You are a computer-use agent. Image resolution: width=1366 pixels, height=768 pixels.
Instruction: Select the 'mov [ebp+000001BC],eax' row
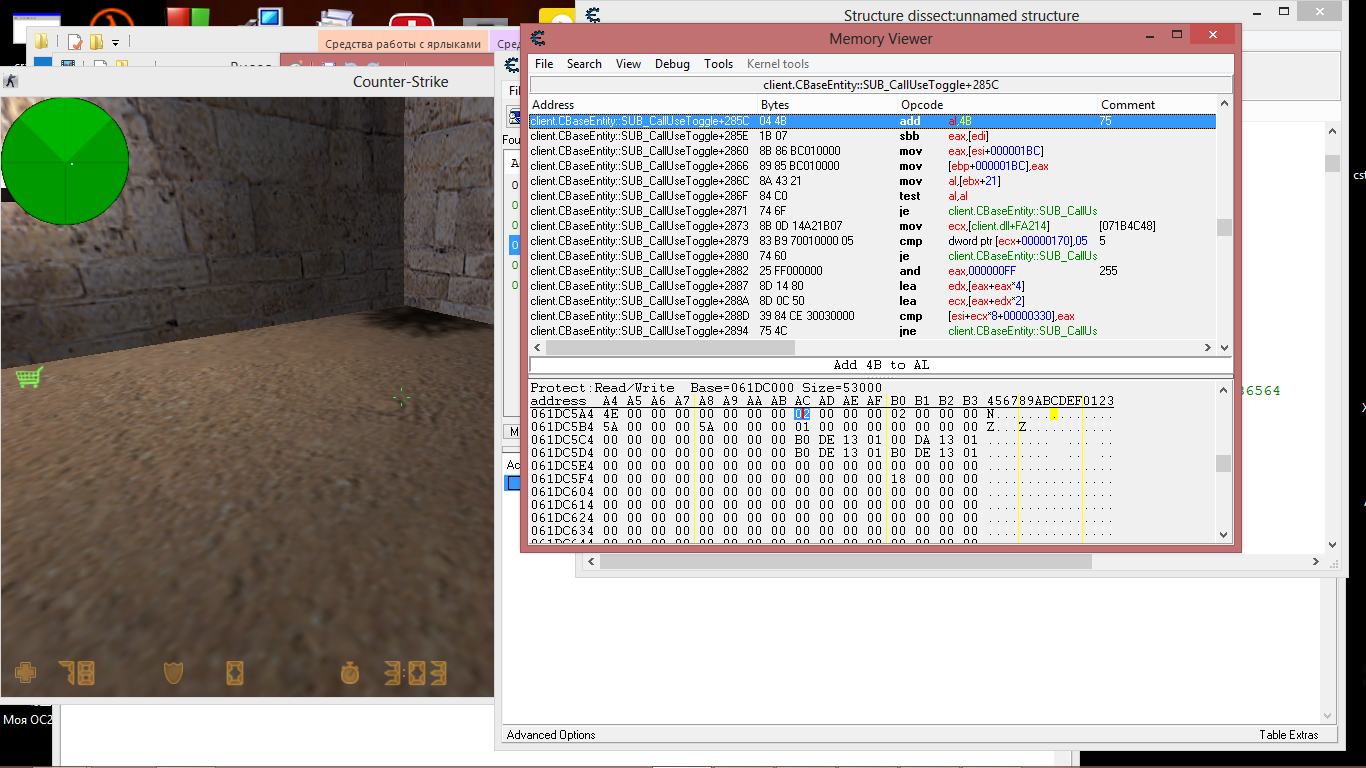coord(872,166)
